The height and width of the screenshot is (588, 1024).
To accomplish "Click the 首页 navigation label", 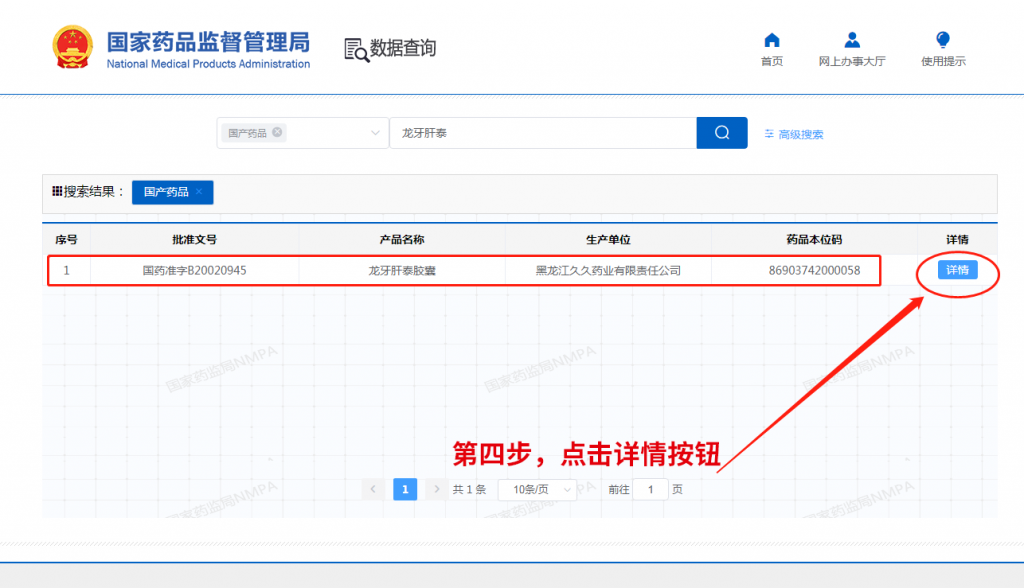I will tap(772, 61).
